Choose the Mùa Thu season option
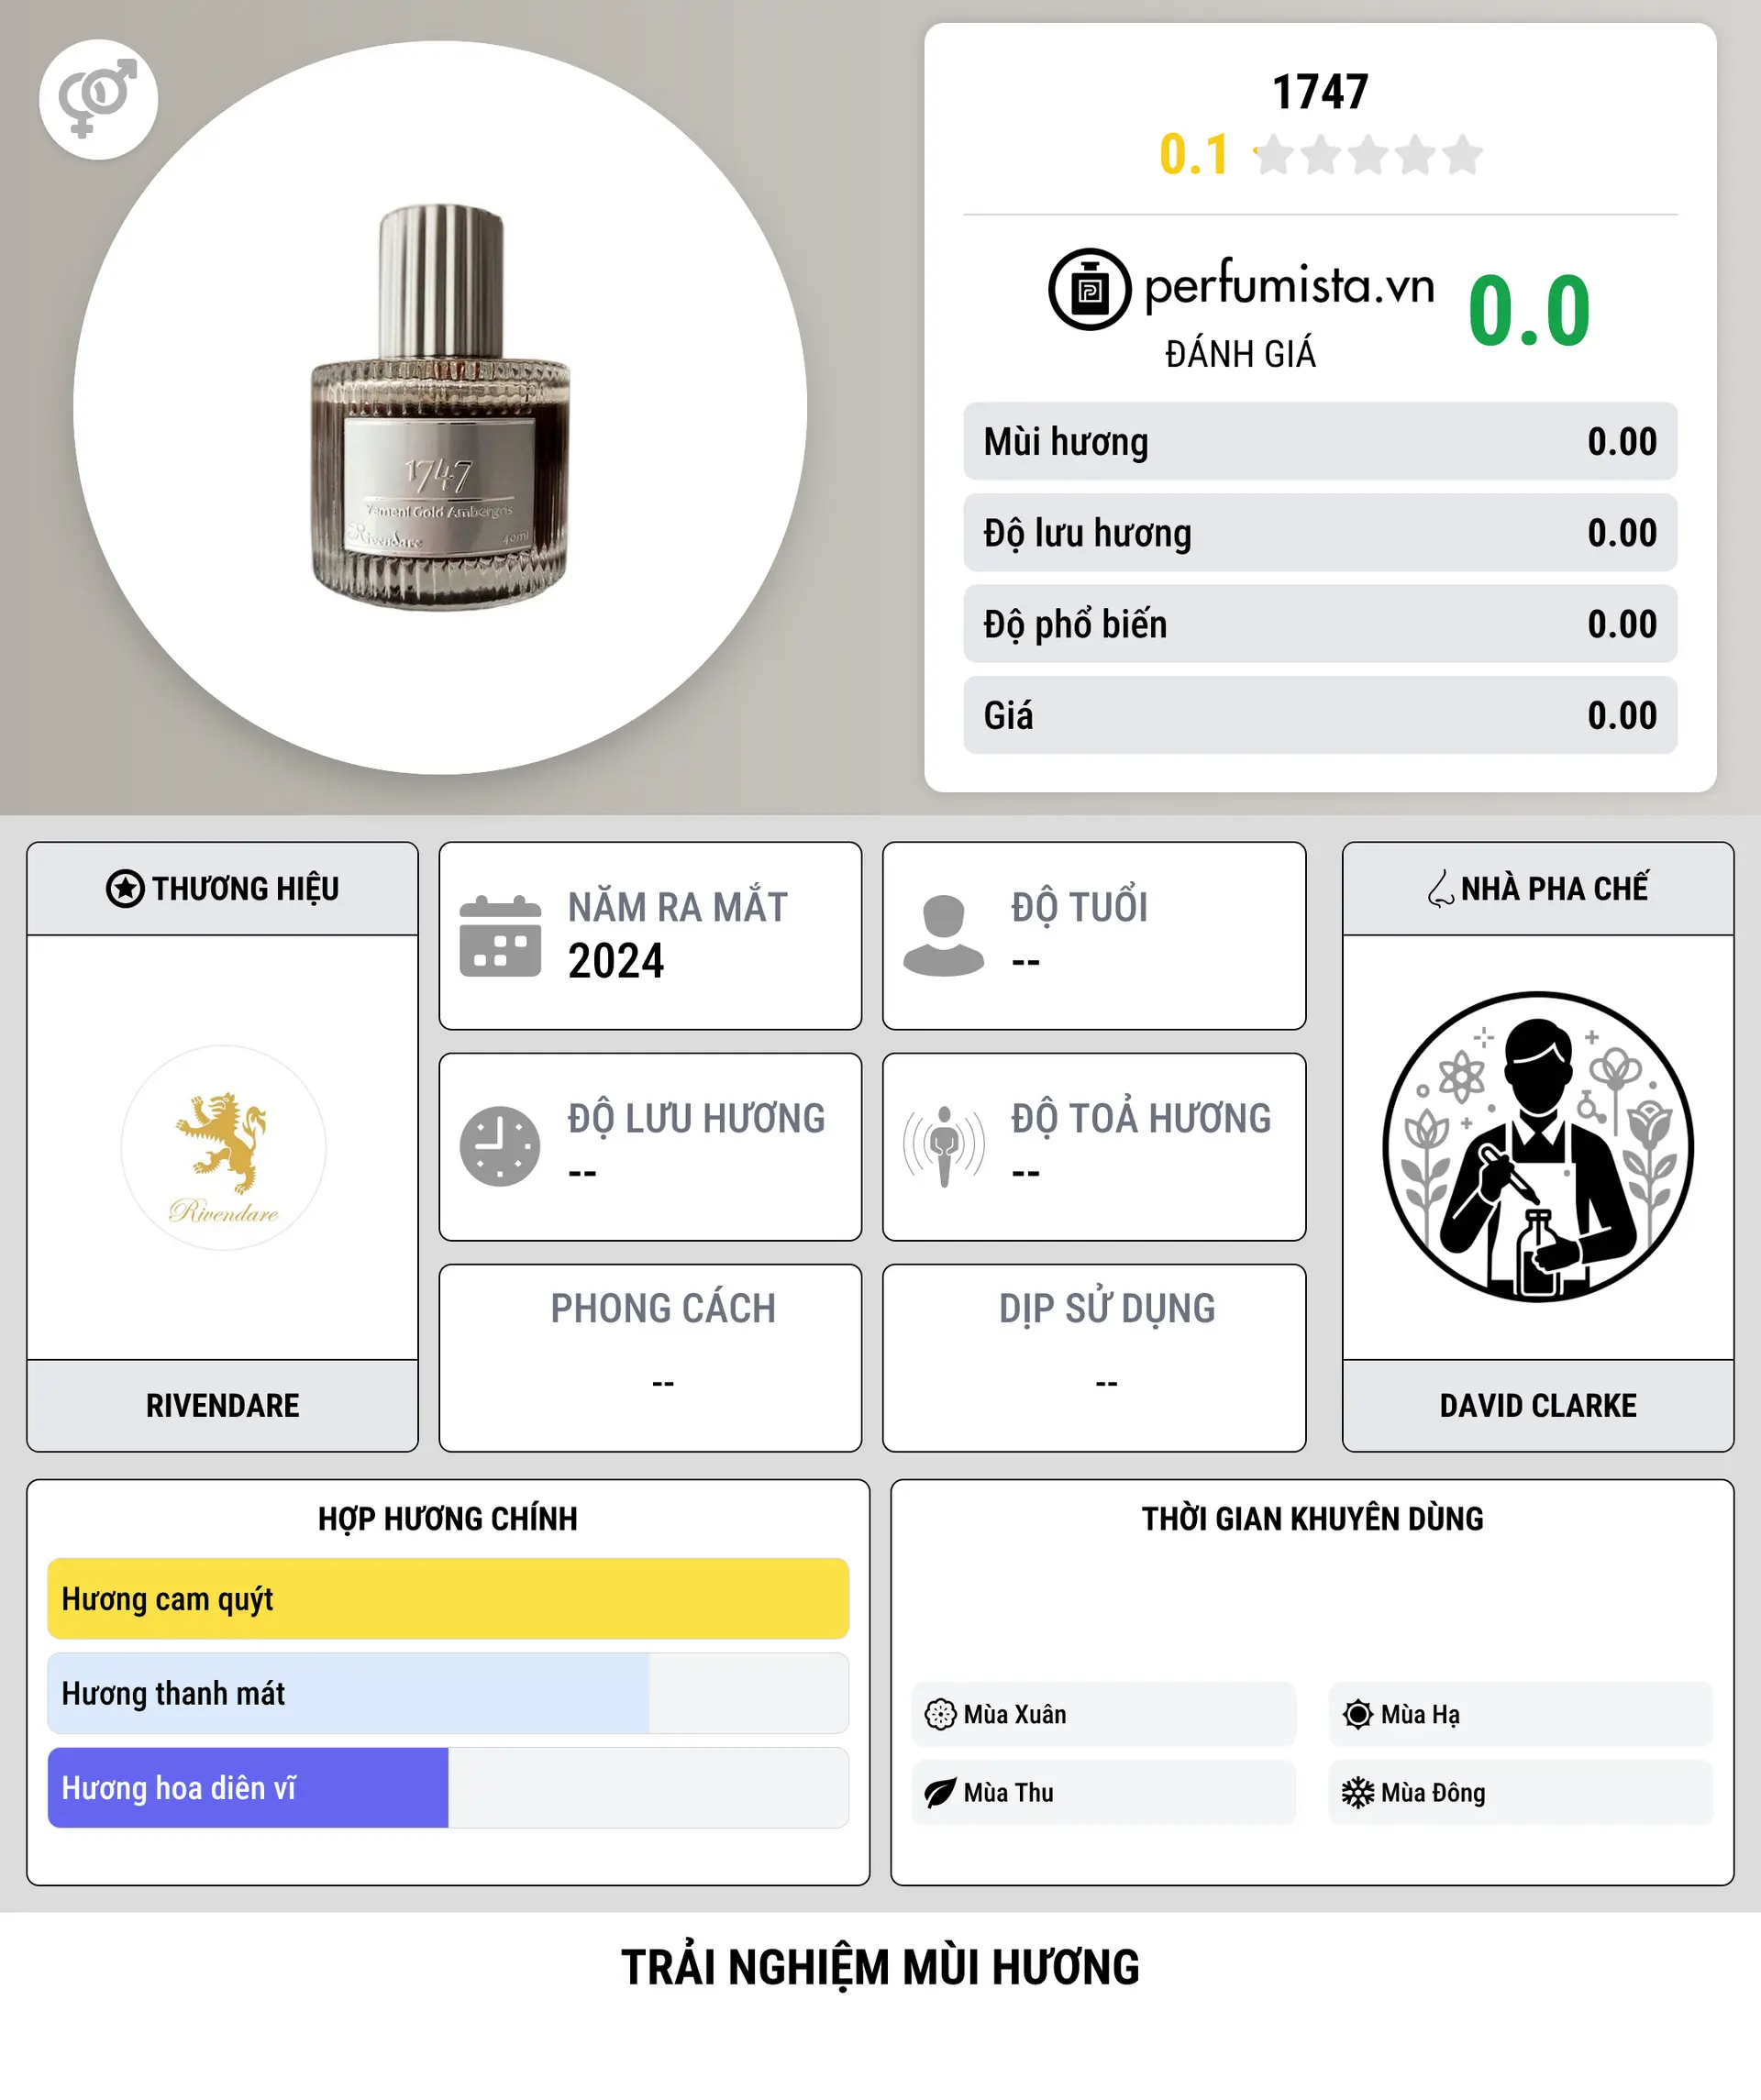Screen dimensions: 1761x2100 point(1104,1793)
